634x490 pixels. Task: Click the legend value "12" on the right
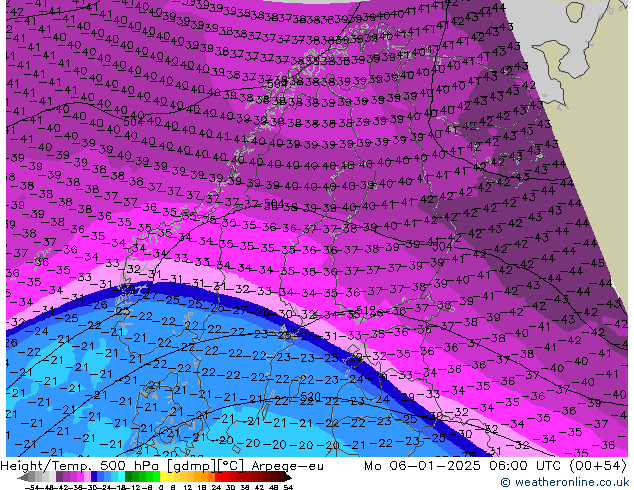tap(188, 488)
